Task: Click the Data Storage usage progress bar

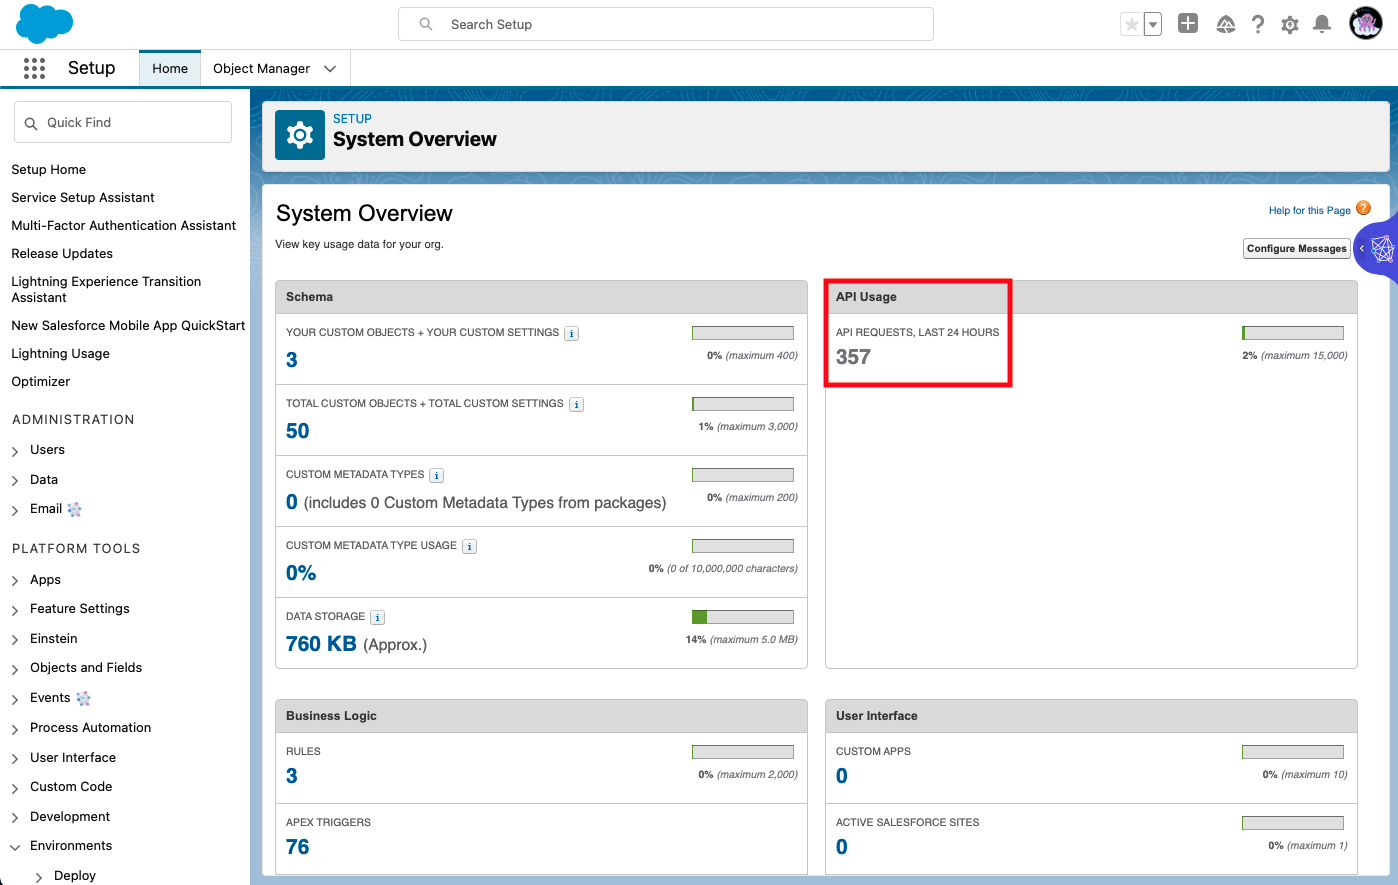Action: (x=742, y=617)
